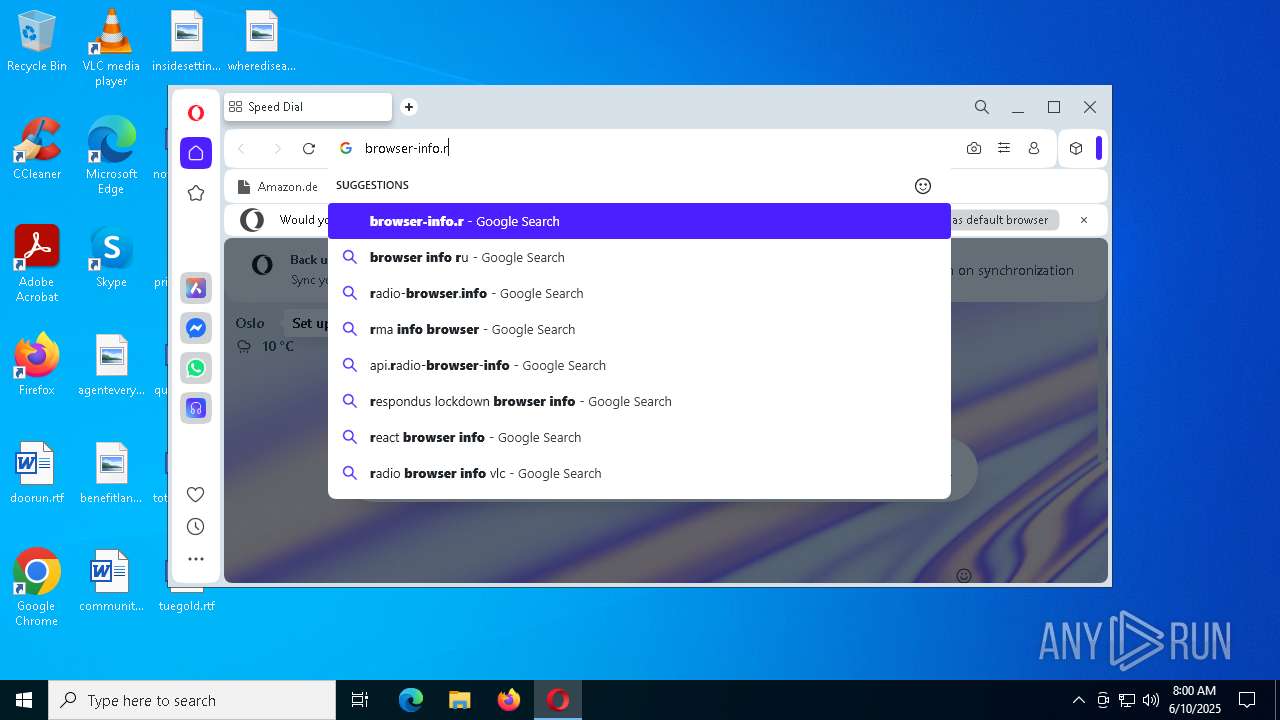This screenshot has width=1280, height=720.
Task: Switch to the Speed Dial tab
Action: (x=307, y=107)
